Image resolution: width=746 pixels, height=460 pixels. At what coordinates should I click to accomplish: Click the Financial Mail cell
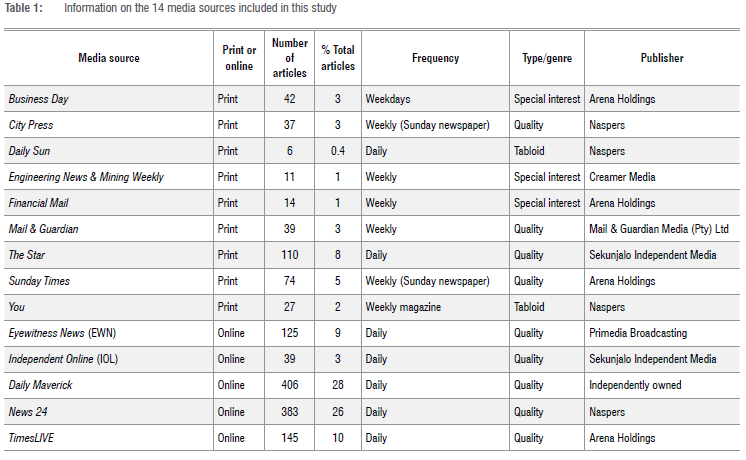[x=38, y=203]
